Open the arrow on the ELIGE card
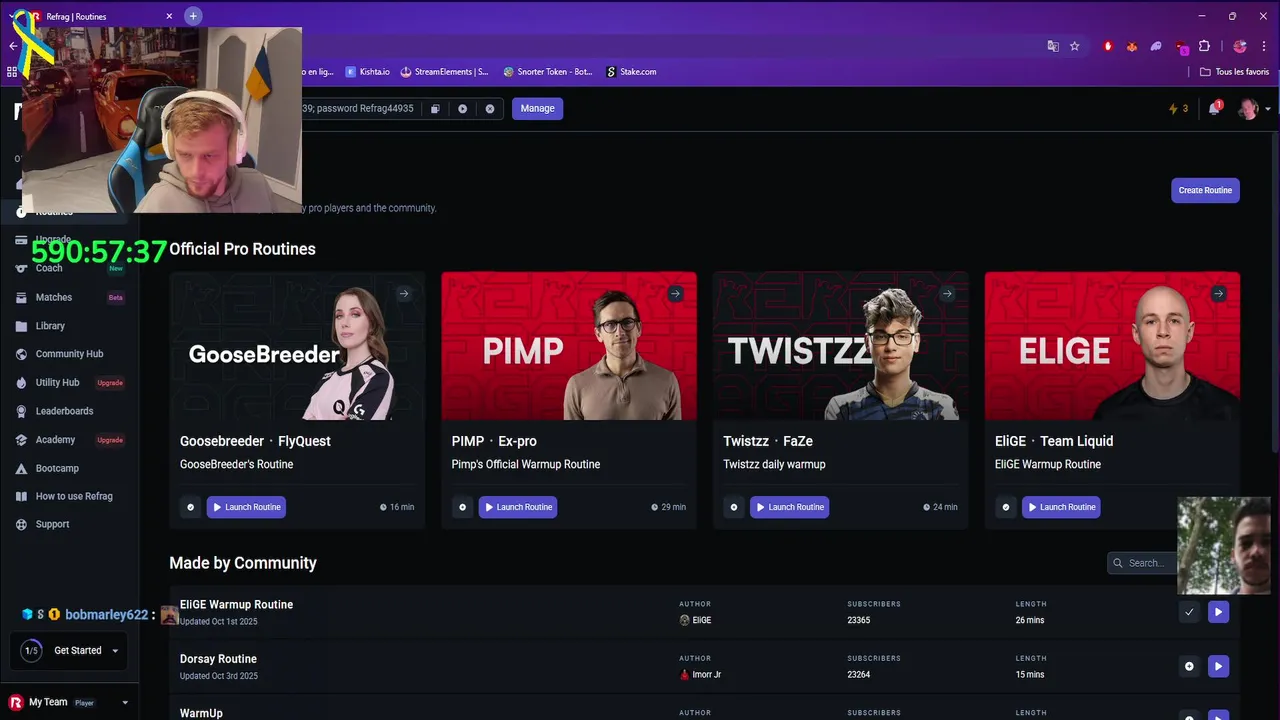The image size is (1280, 720). 1218,294
